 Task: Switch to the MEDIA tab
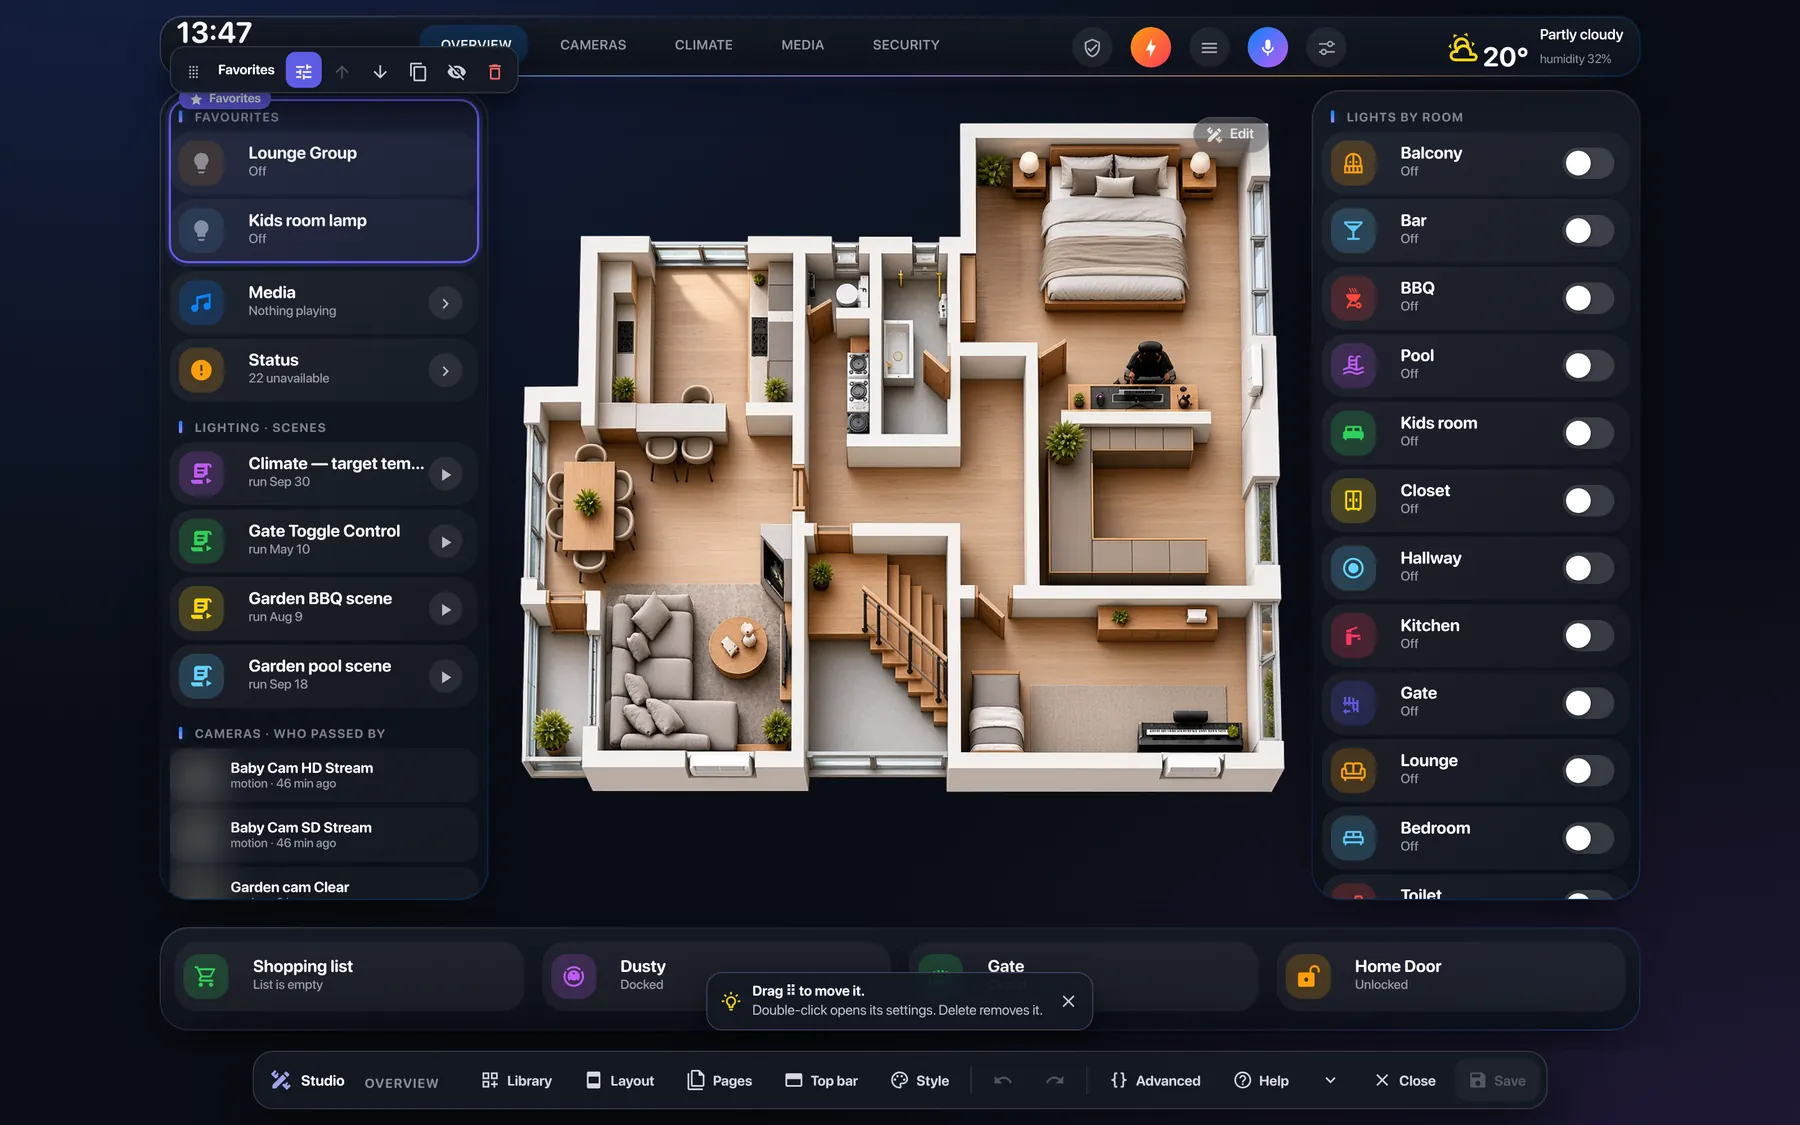[803, 45]
